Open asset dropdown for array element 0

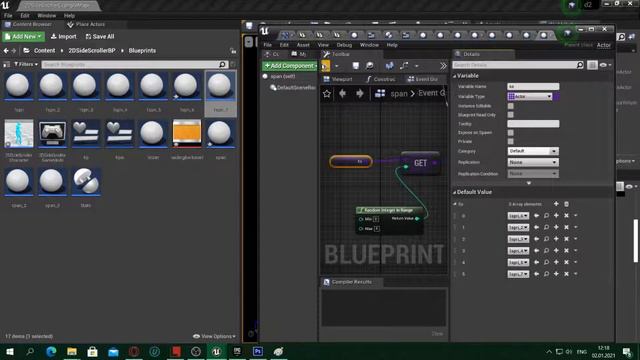tap(518, 216)
